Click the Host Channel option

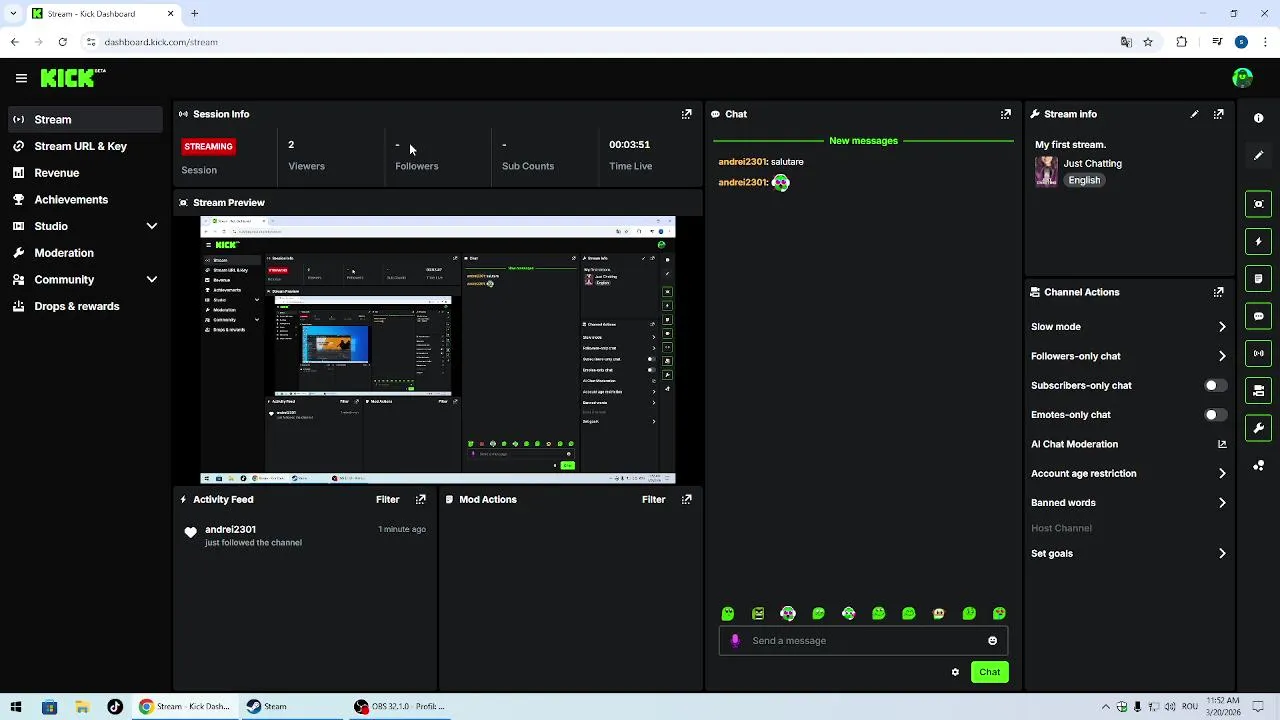click(x=1061, y=528)
